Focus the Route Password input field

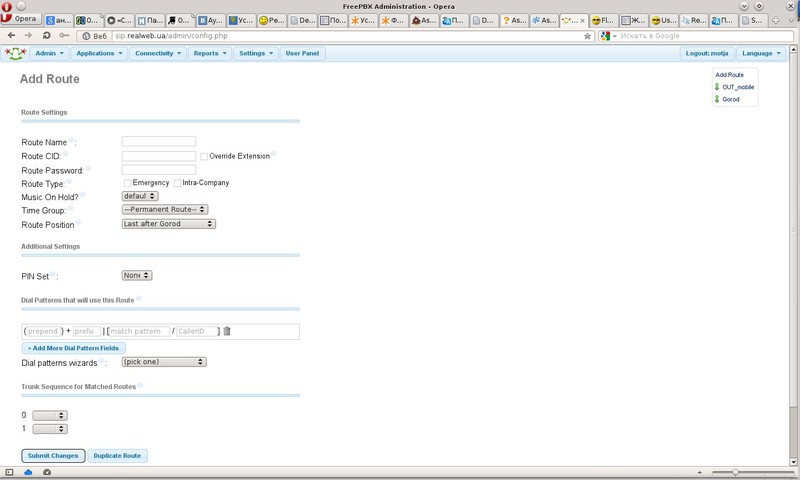point(159,169)
